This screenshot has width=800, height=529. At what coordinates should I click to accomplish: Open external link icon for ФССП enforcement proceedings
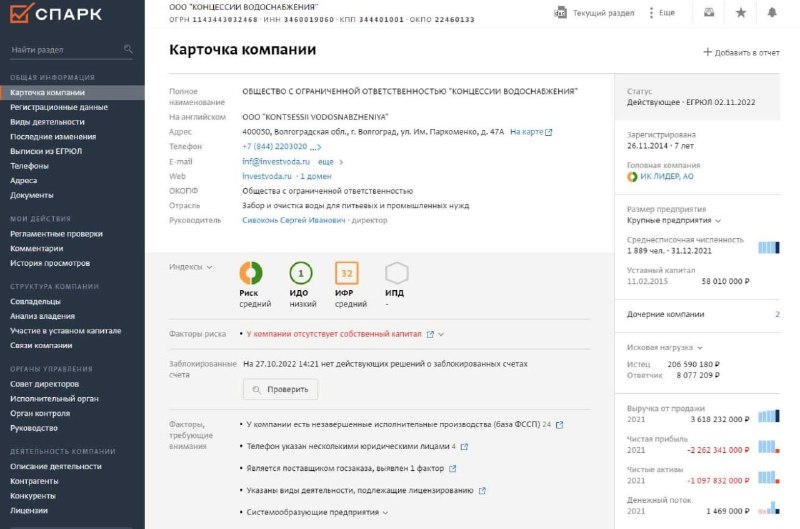tap(560, 424)
